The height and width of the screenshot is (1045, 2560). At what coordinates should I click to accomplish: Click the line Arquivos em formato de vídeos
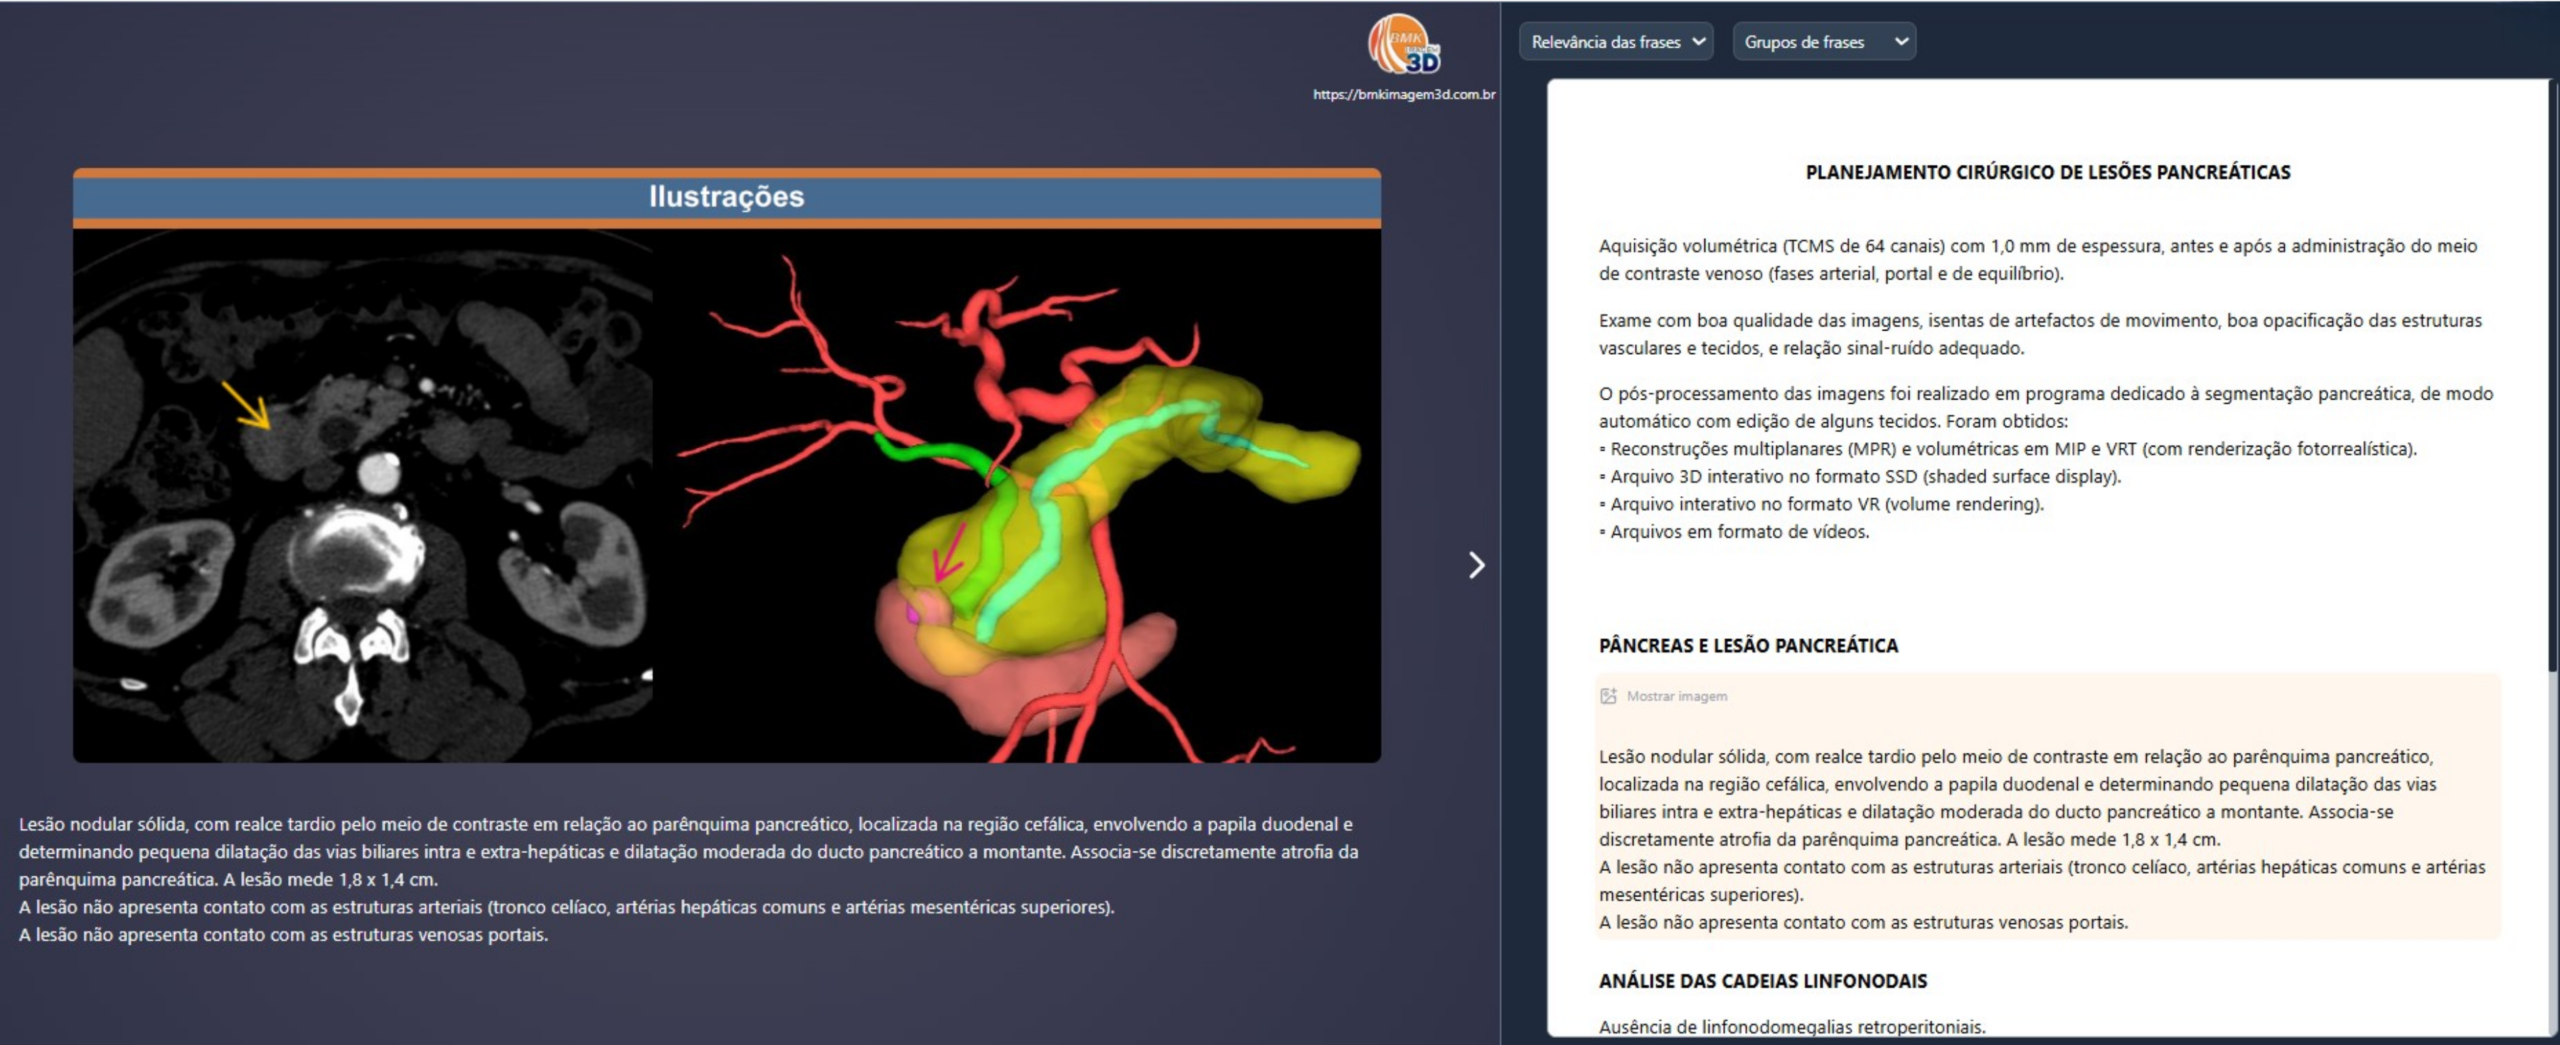click(x=1734, y=532)
